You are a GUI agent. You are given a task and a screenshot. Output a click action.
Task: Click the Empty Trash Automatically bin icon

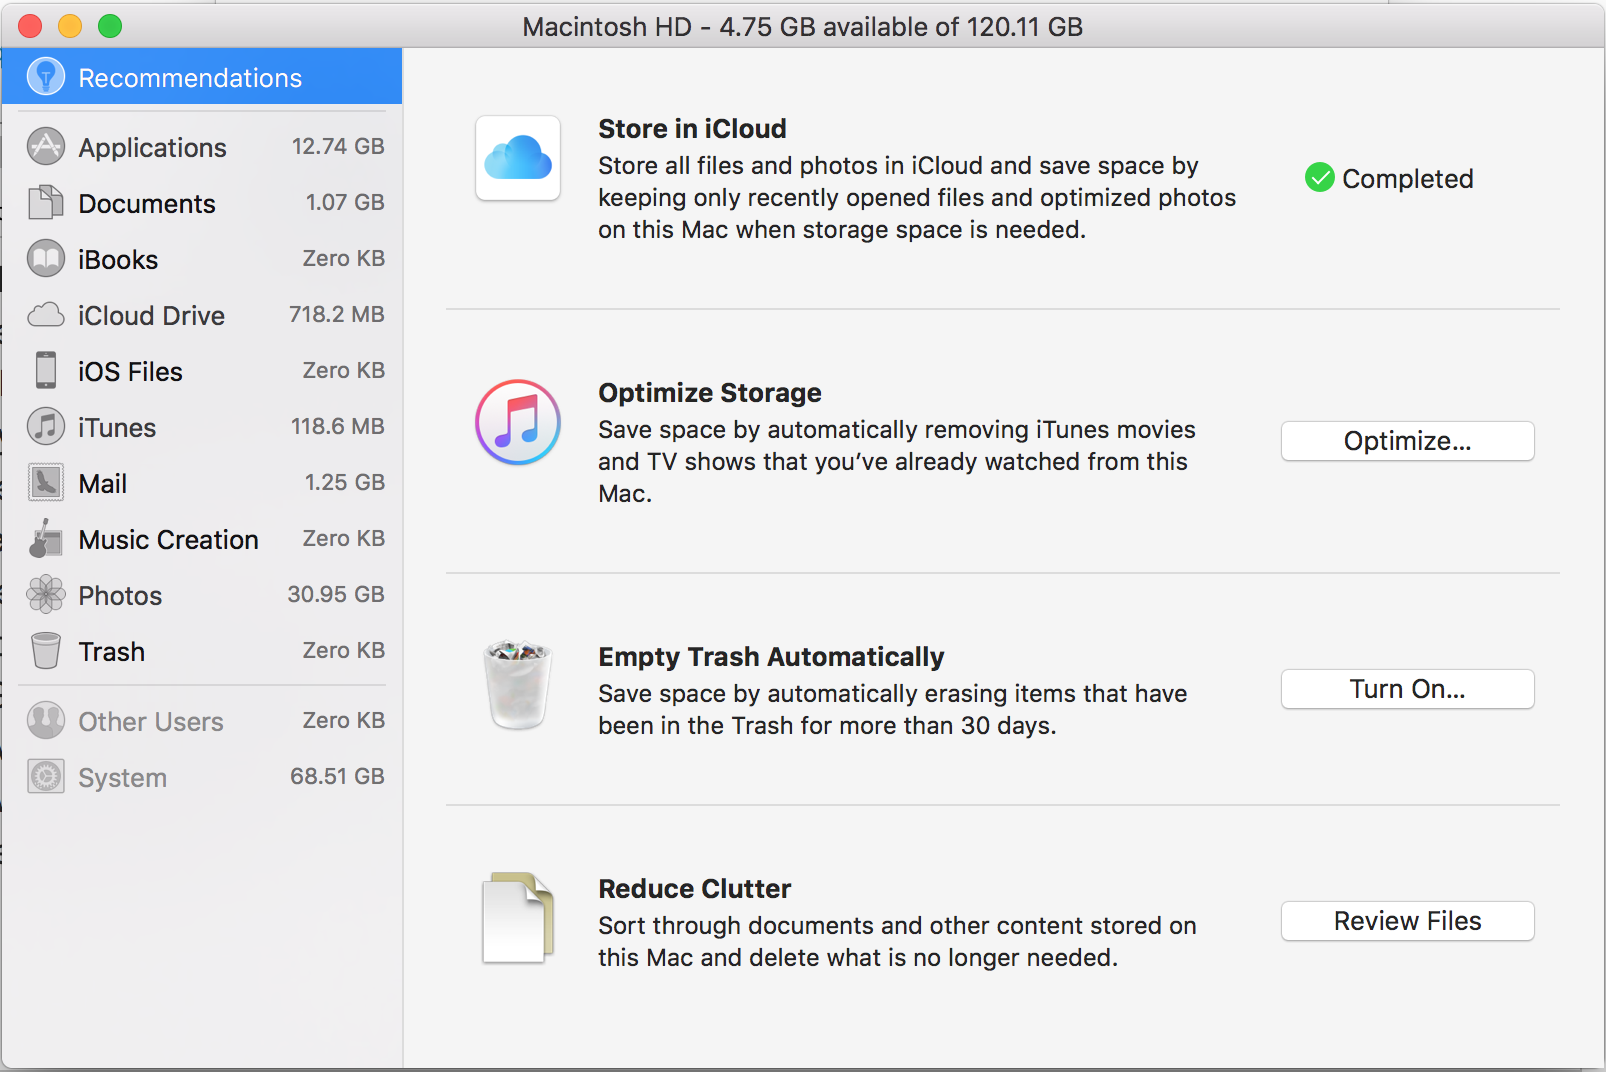pyautogui.click(x=518, y=685)
